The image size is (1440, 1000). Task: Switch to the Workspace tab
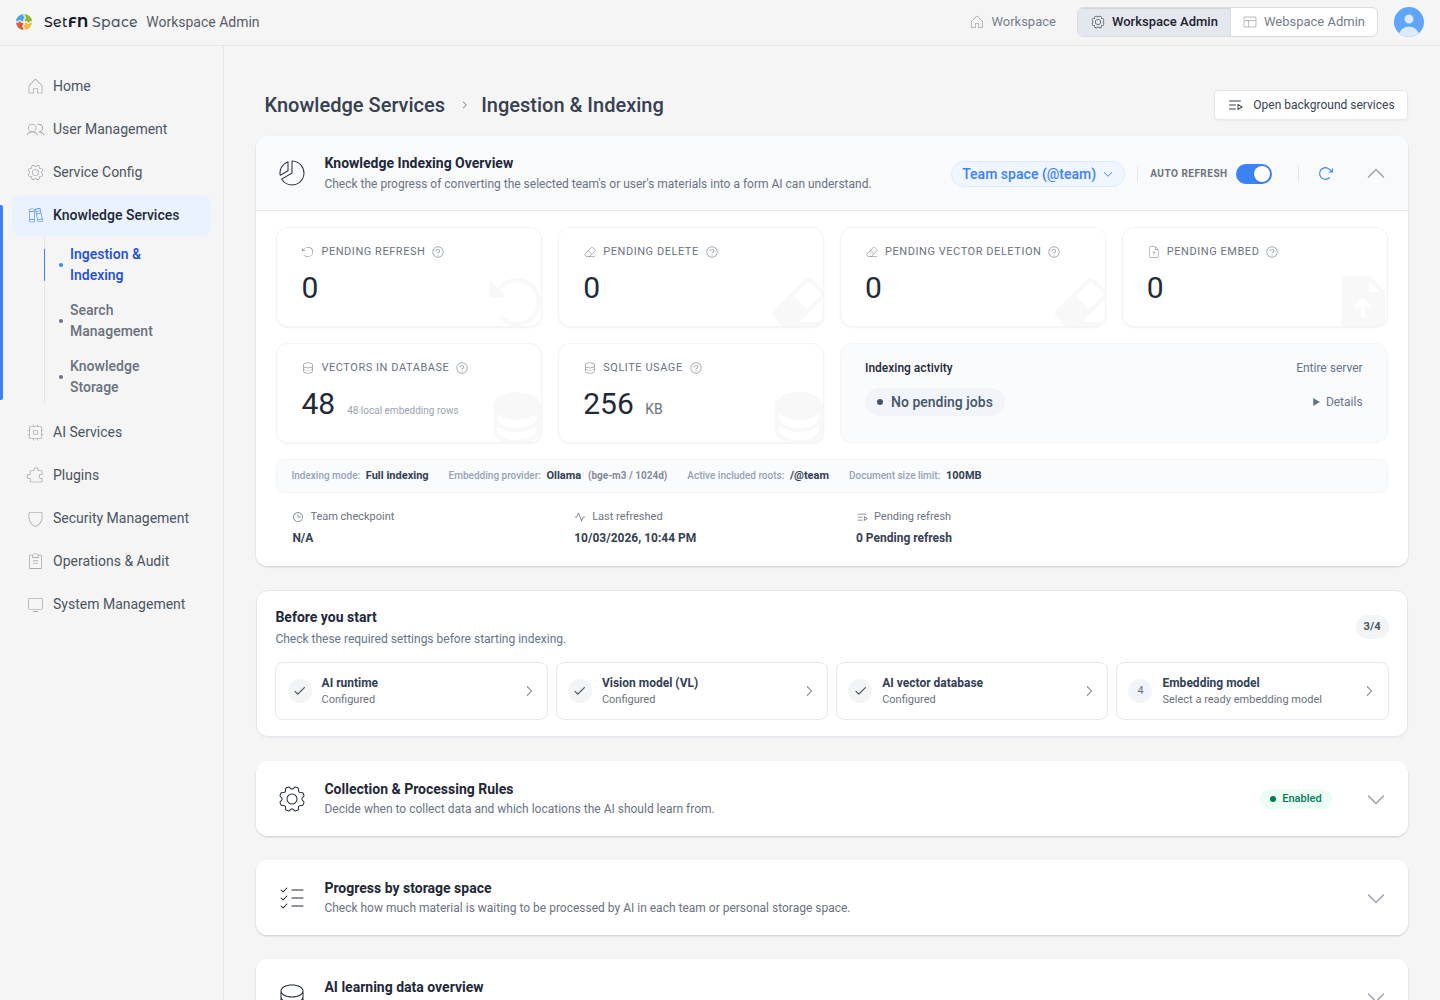click(1013, 22)
